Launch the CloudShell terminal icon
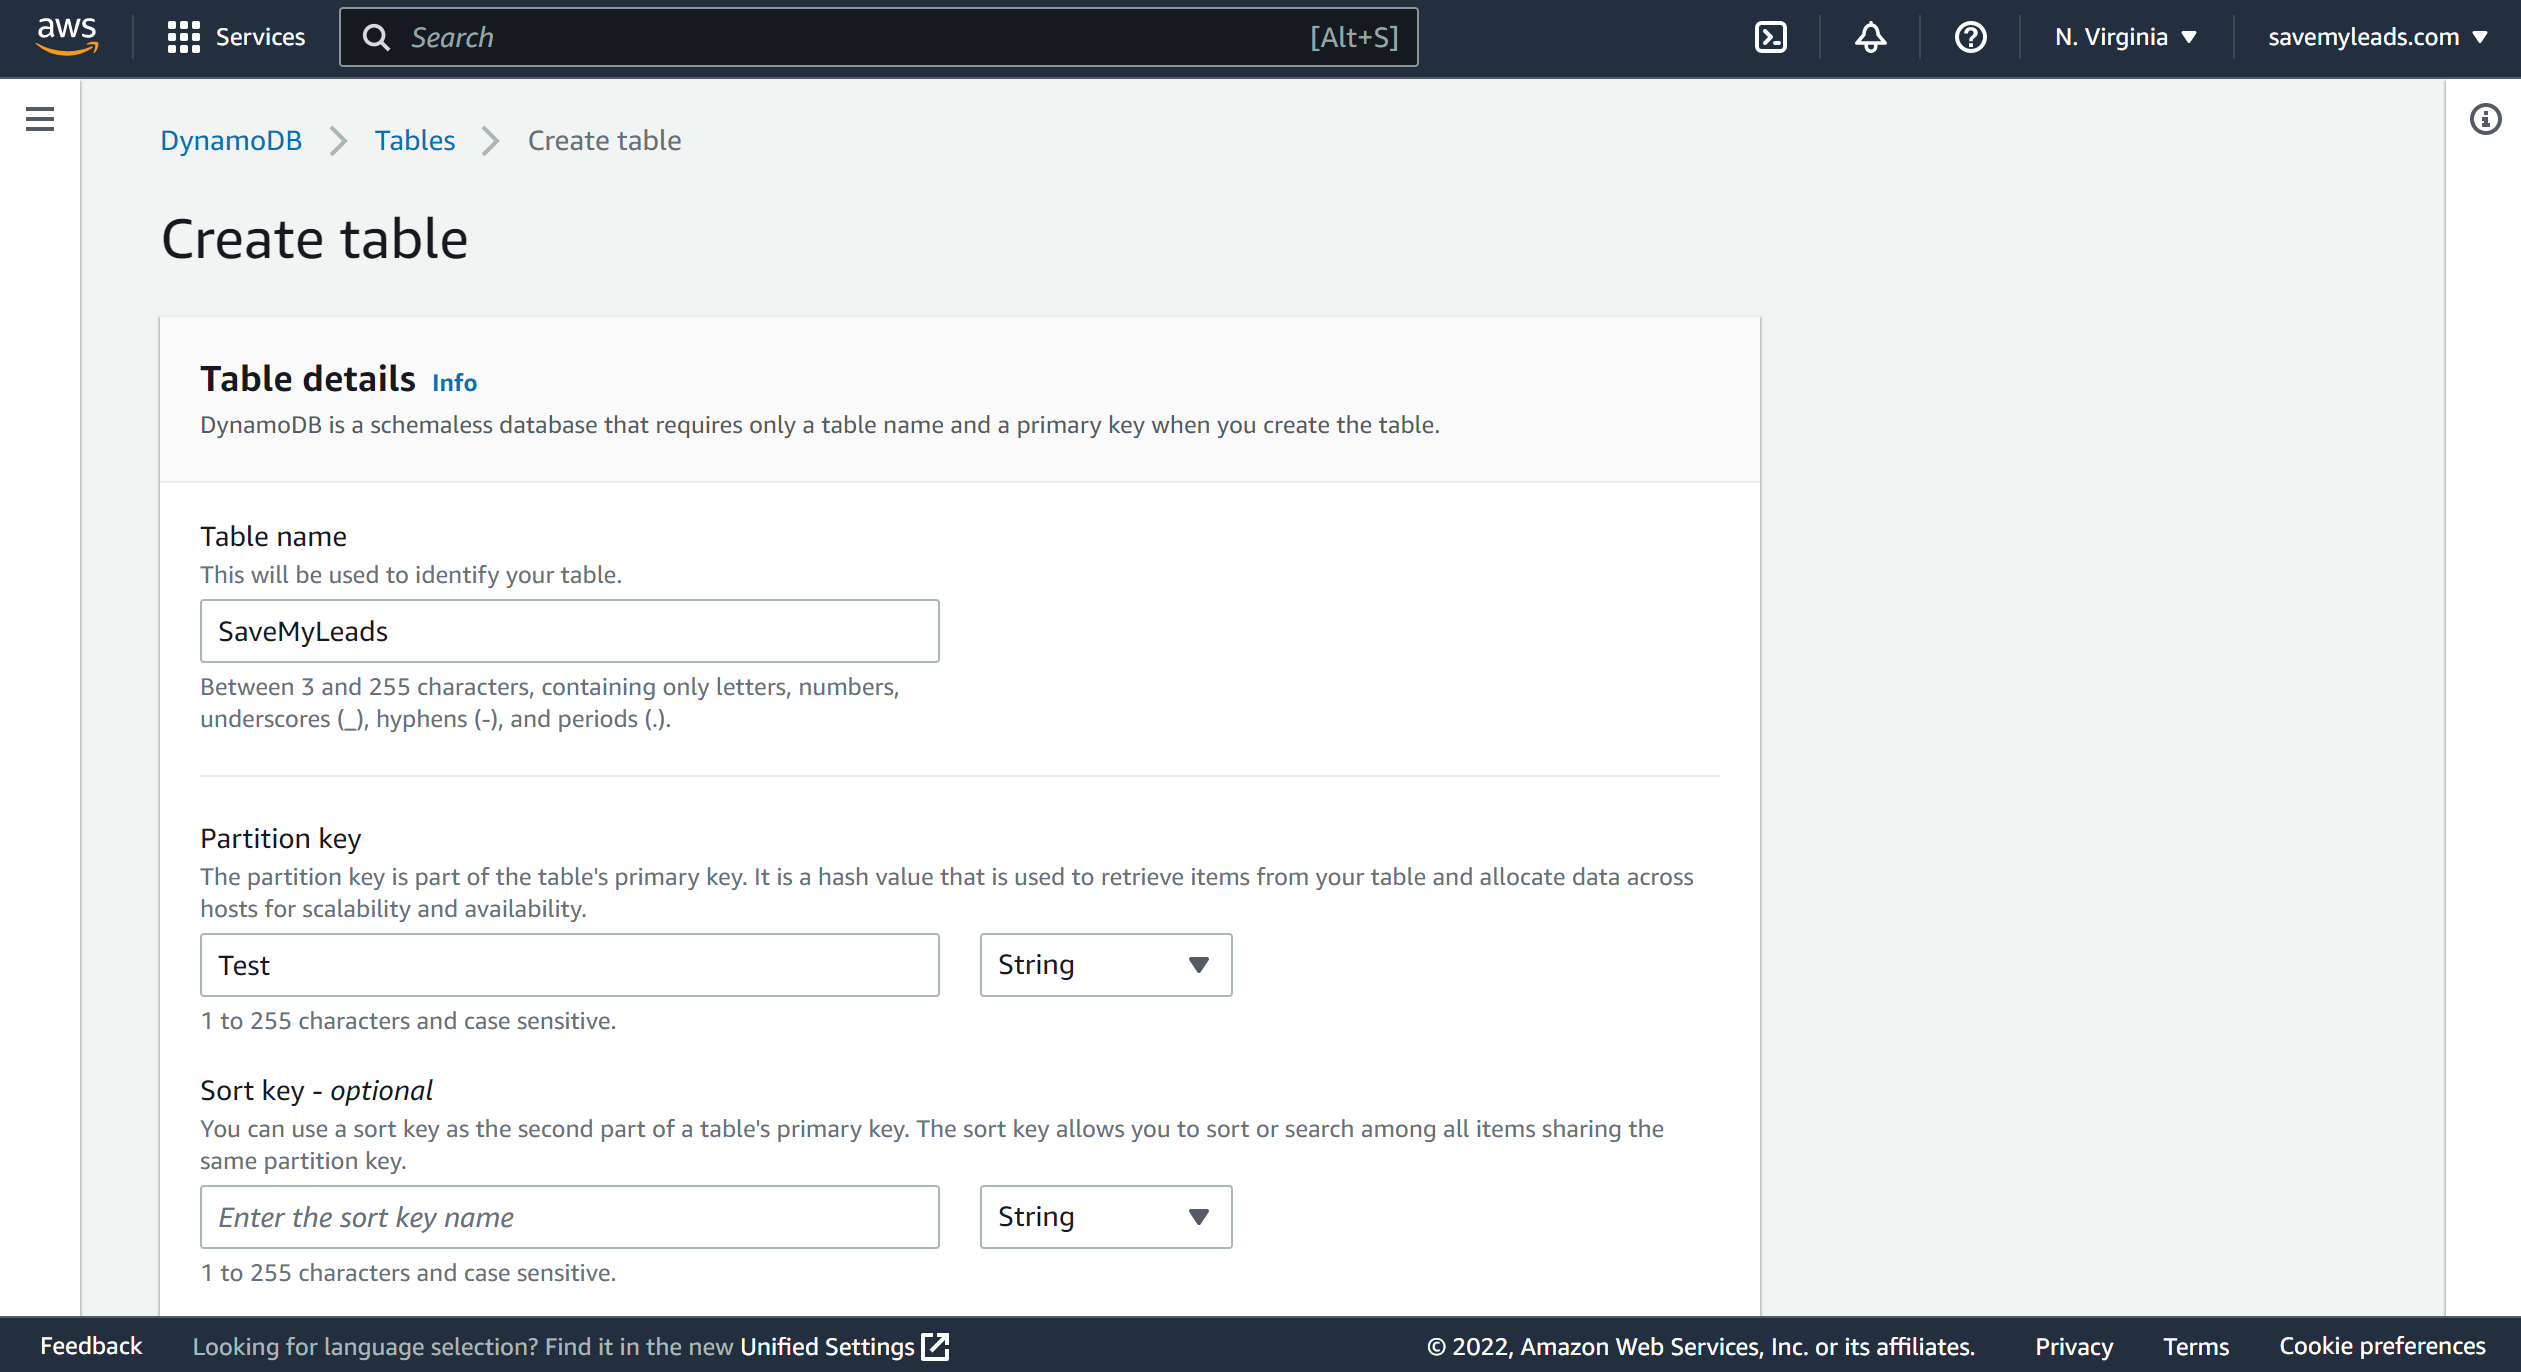This screenshot has height=1372, width=2521. click(1770, 37)
